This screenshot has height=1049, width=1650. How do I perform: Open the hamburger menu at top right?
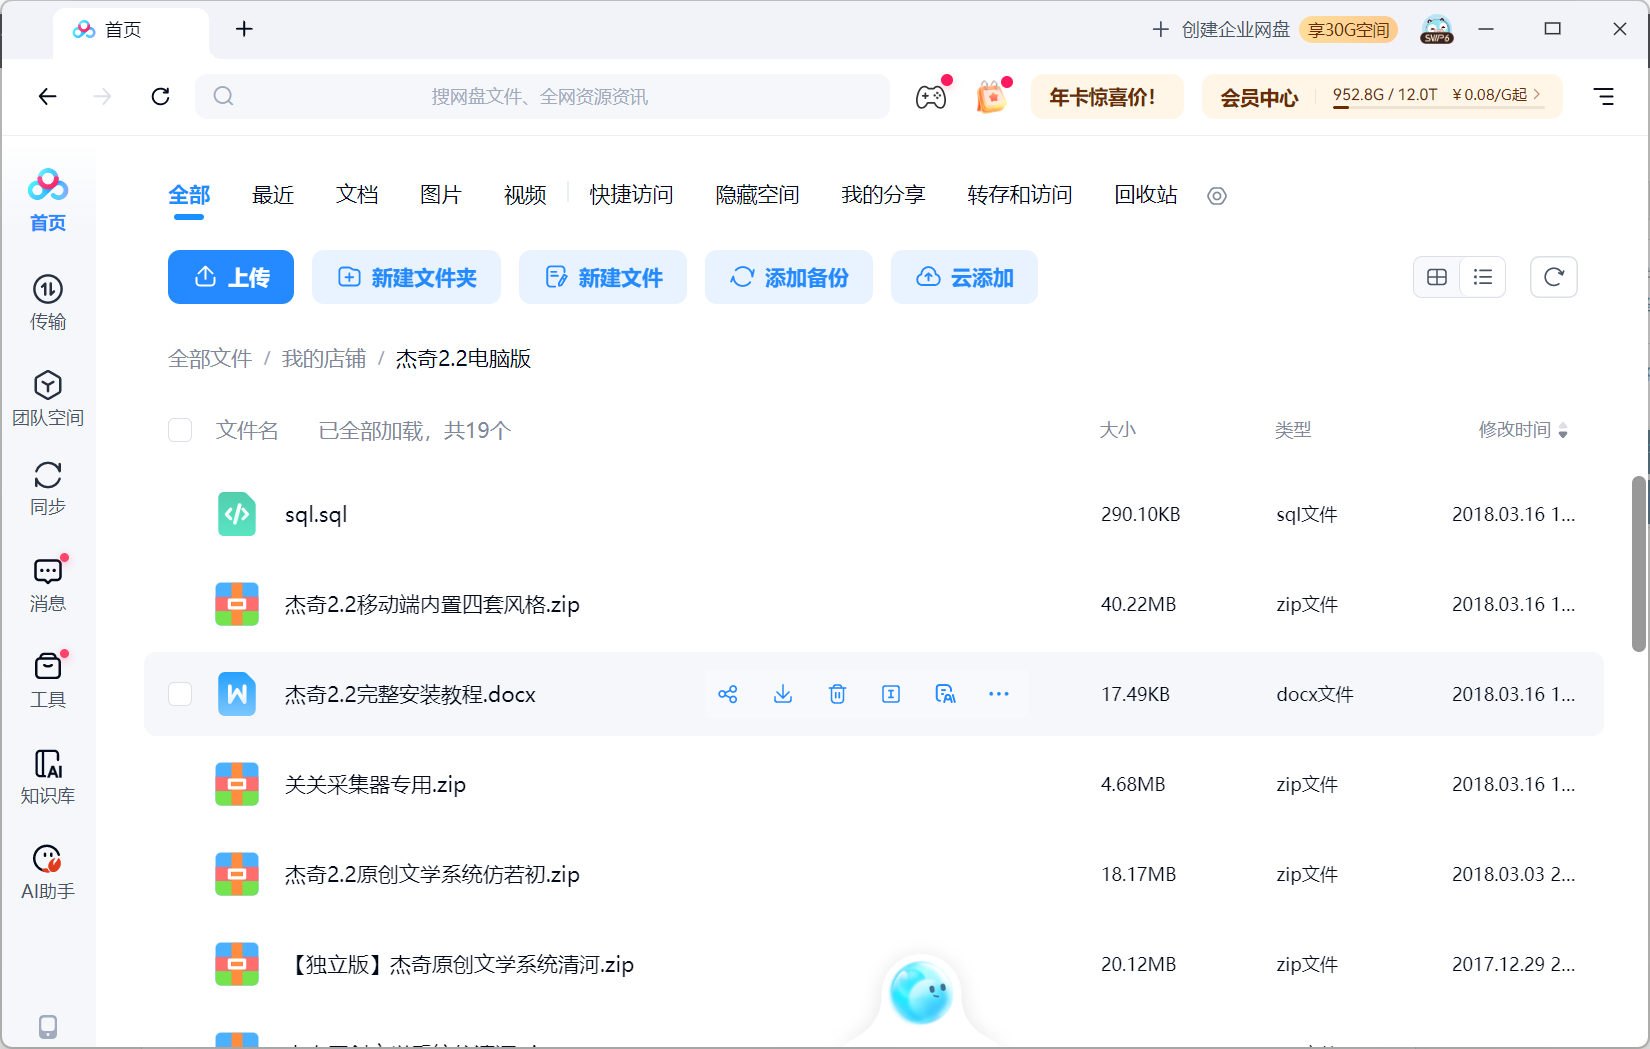pyautogui.click(x=1604, y=96)
